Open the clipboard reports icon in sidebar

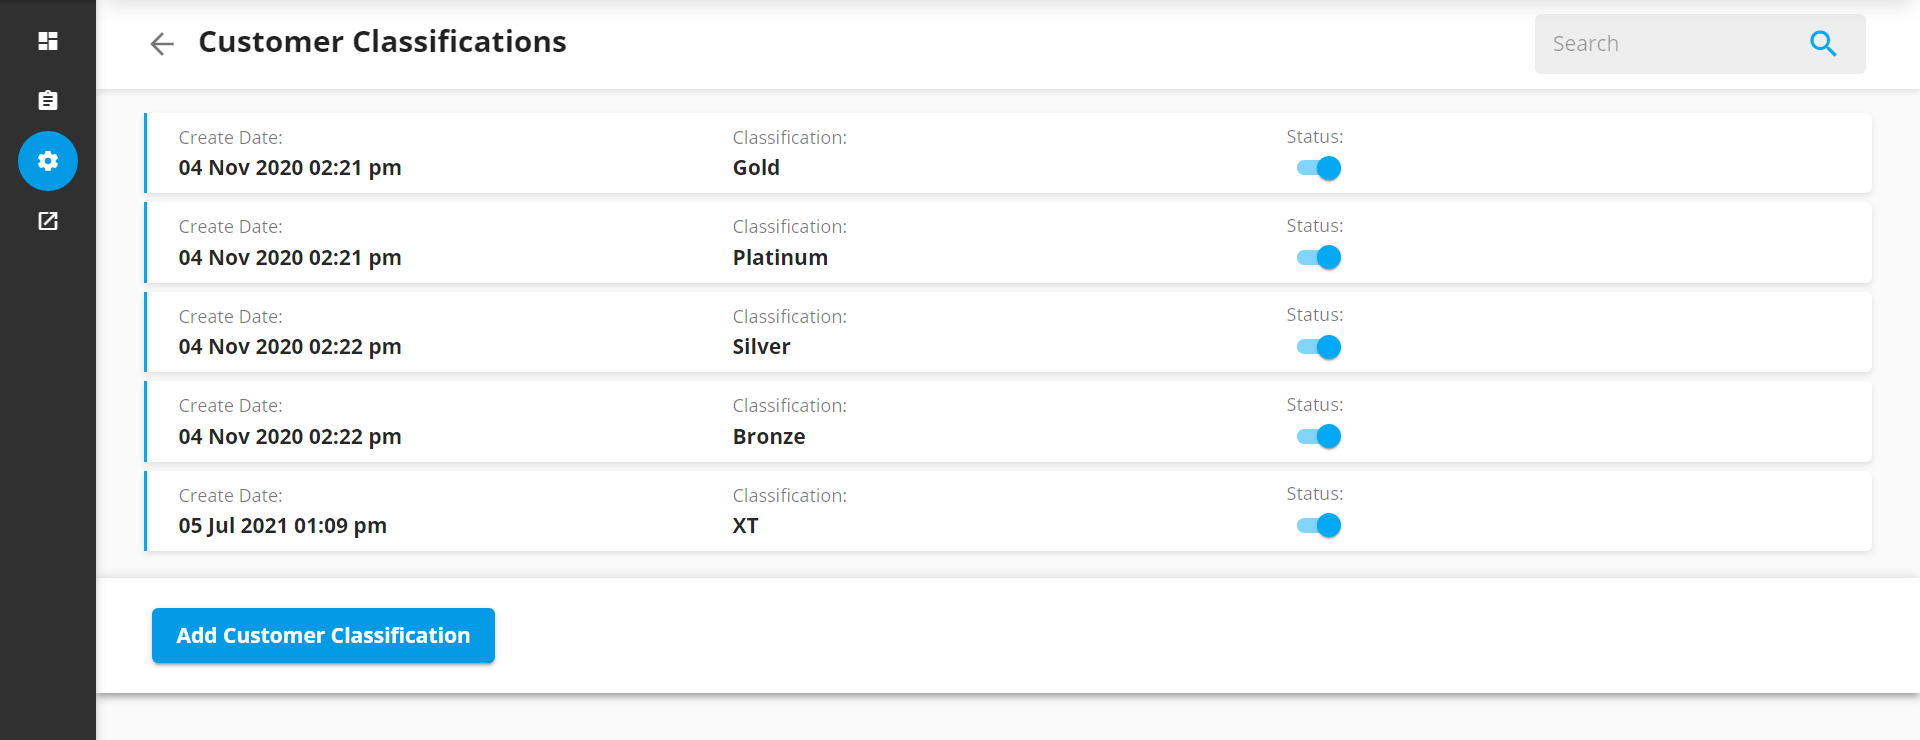(x=48, y=100)
